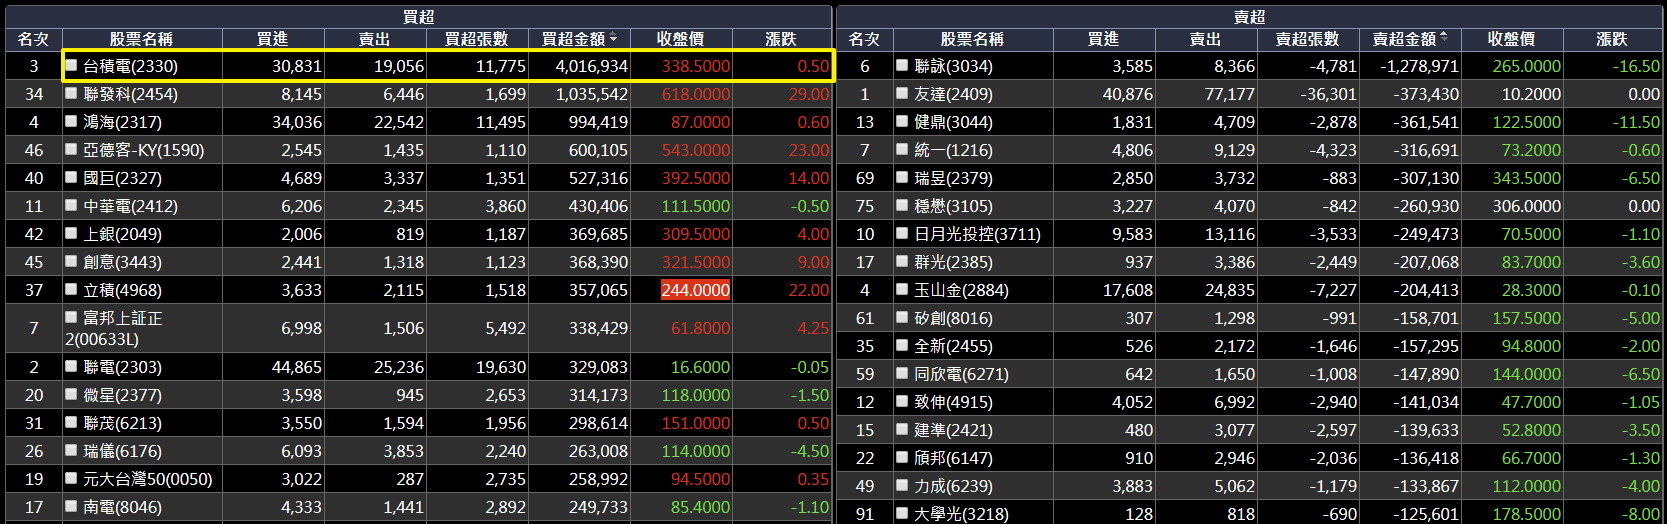Open stock name 力成(6239)
Screen dimensions: 1667x524
953,486
